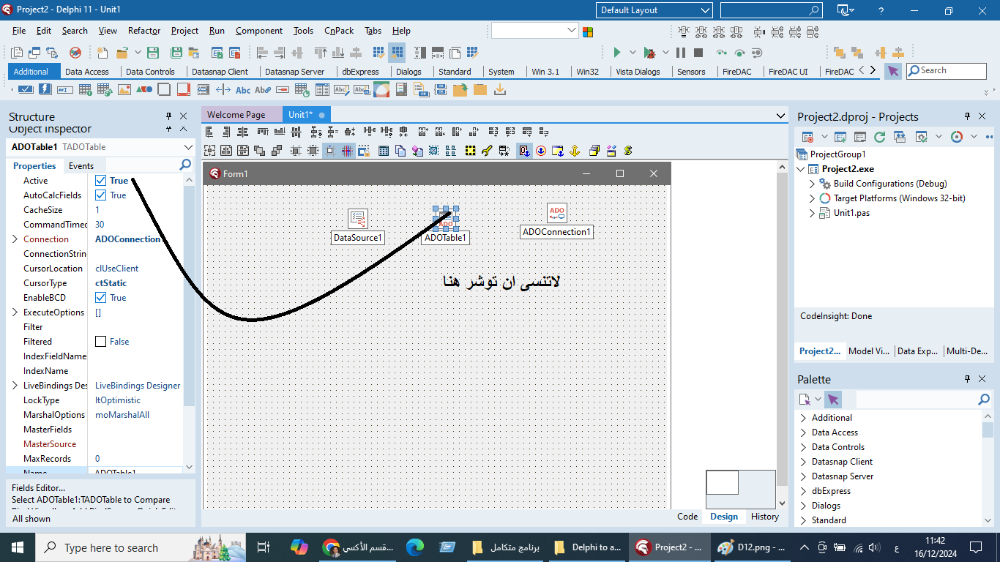Click the Palette panel search field

(916, 399)
